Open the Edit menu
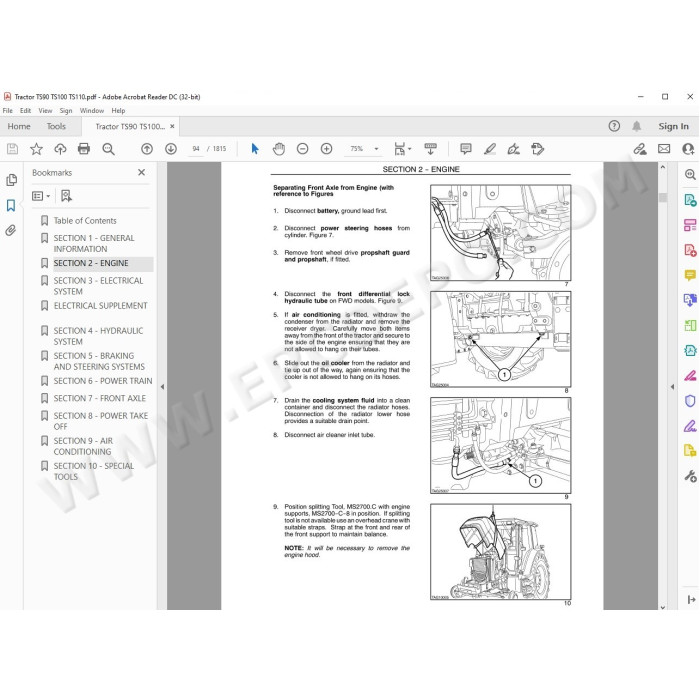The height and width of the screenshot is (700, 700). coord(25,110)
